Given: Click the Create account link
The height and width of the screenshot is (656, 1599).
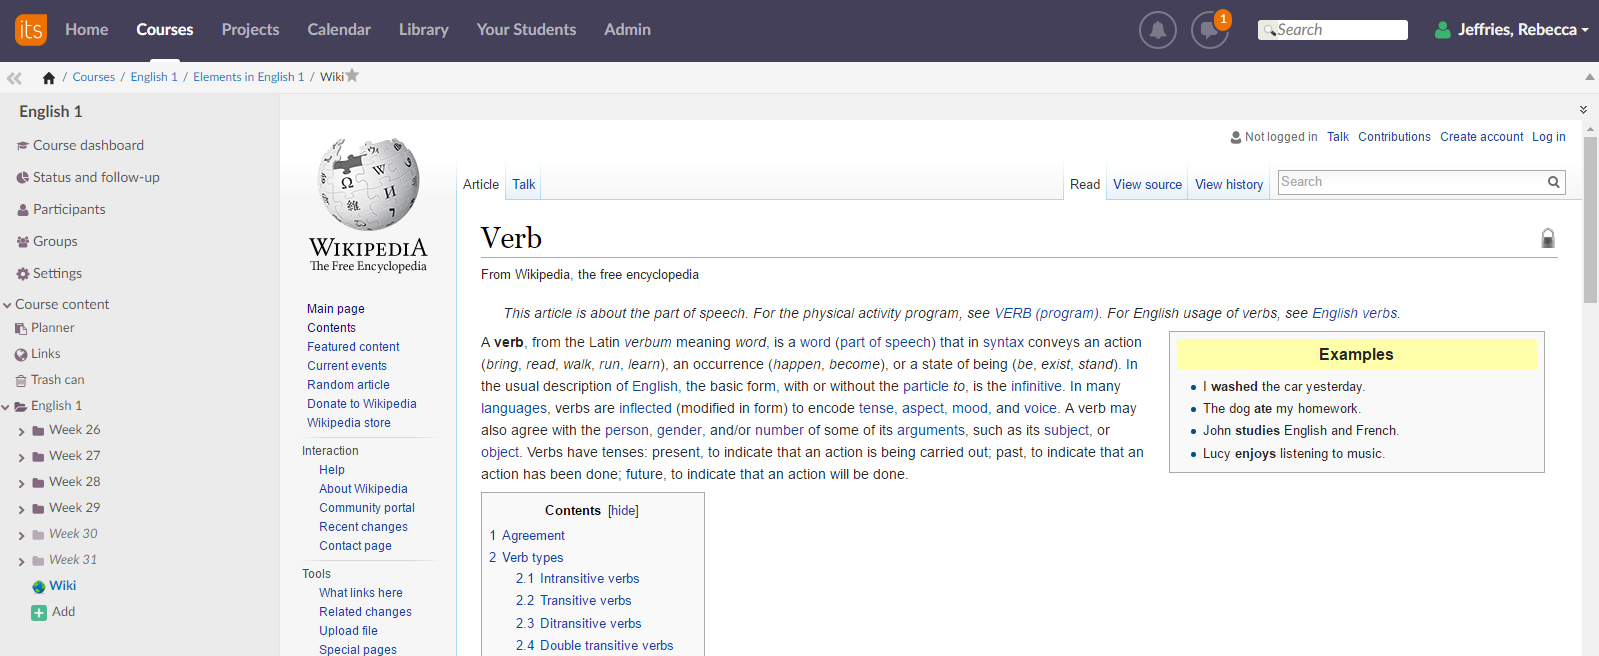Looking at the screenshot, I should [x=1481, y=137].
